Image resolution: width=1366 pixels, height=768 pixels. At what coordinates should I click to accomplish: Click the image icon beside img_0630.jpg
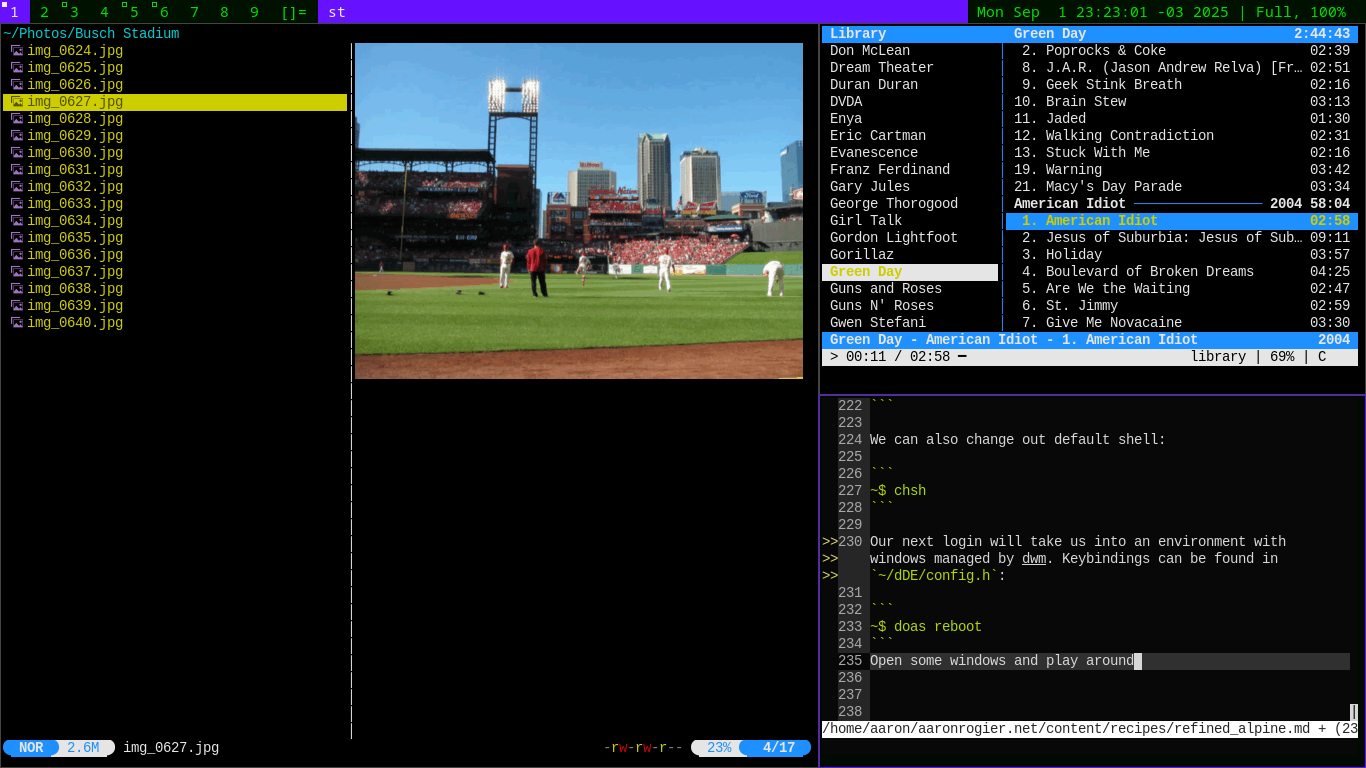click(17, 153)
